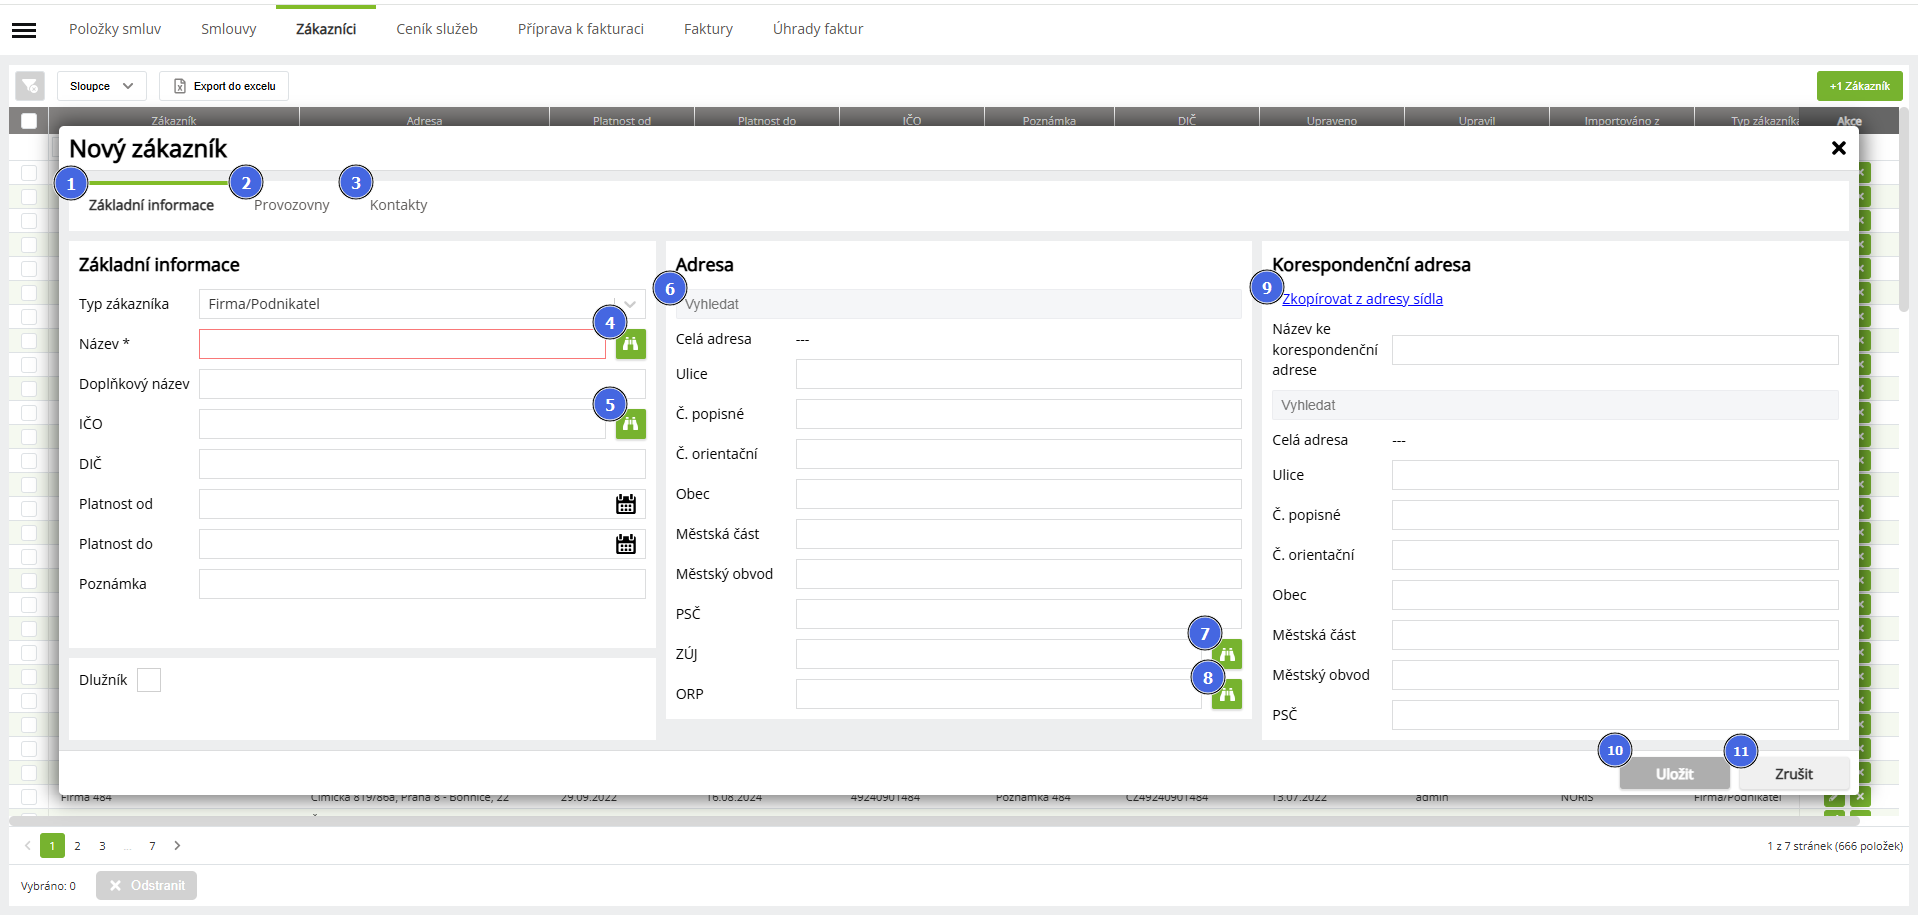The image size is (1918, 915).
Task: Save the customer with Uložit
Action: tap(1674, 774)
